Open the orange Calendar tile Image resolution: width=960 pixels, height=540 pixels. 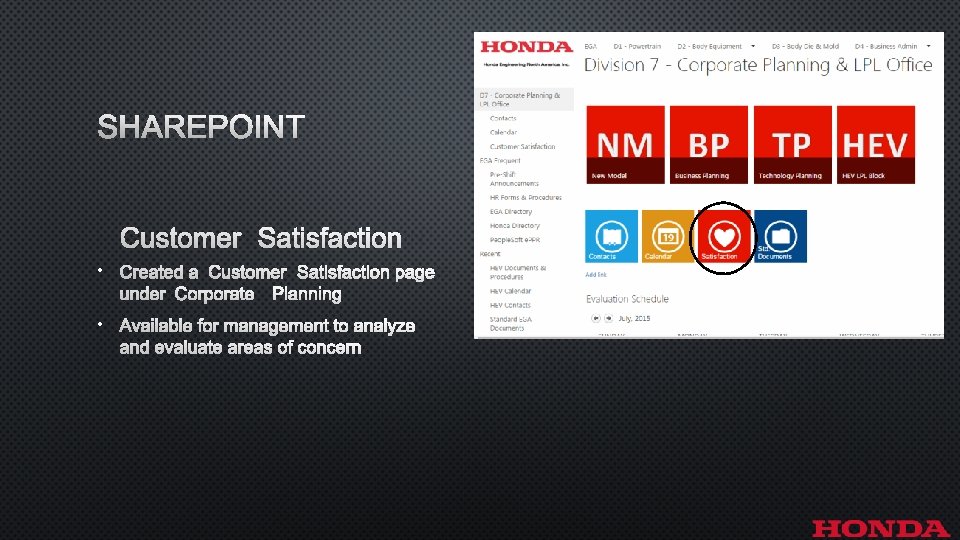click(667, 236)
